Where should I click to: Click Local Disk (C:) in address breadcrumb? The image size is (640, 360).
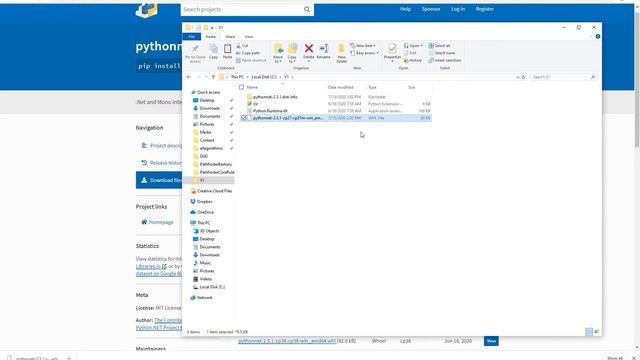(264, 77)
